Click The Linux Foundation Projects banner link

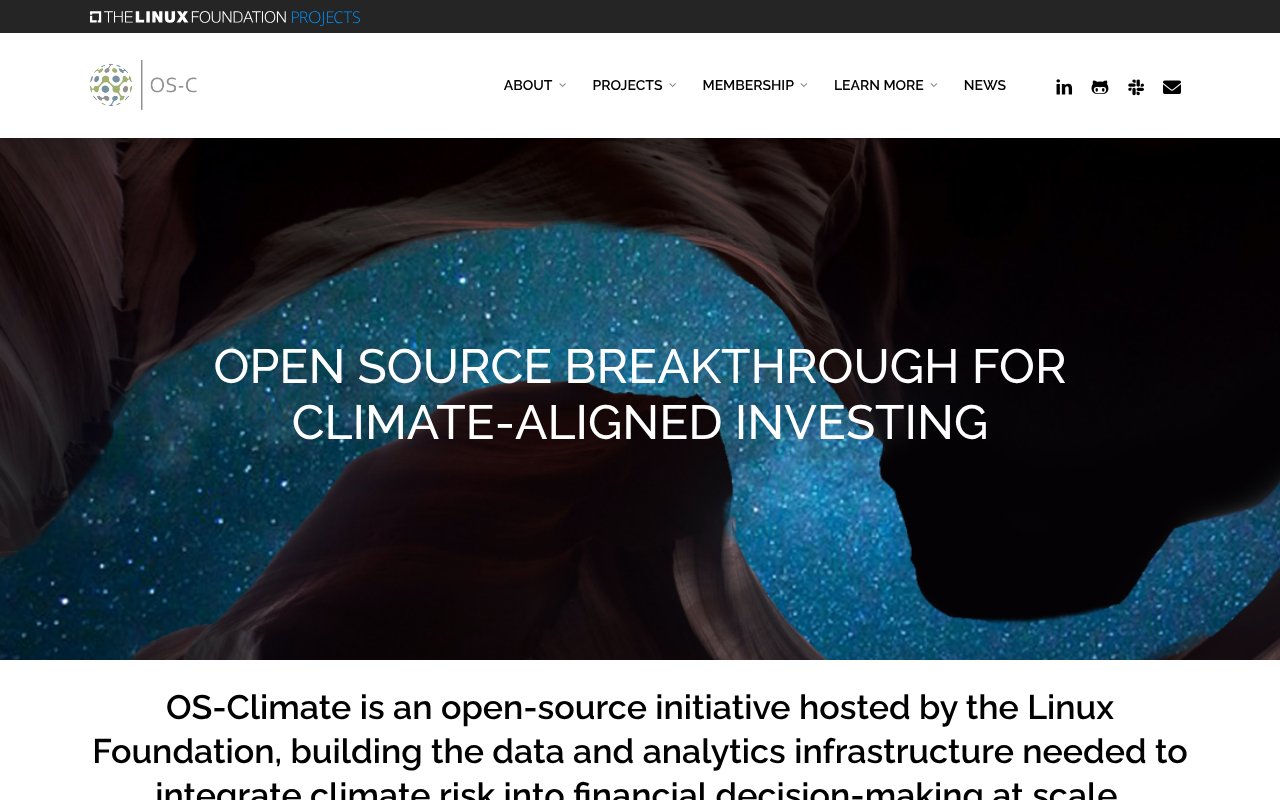pyautogui.click(x=225, y=17)
